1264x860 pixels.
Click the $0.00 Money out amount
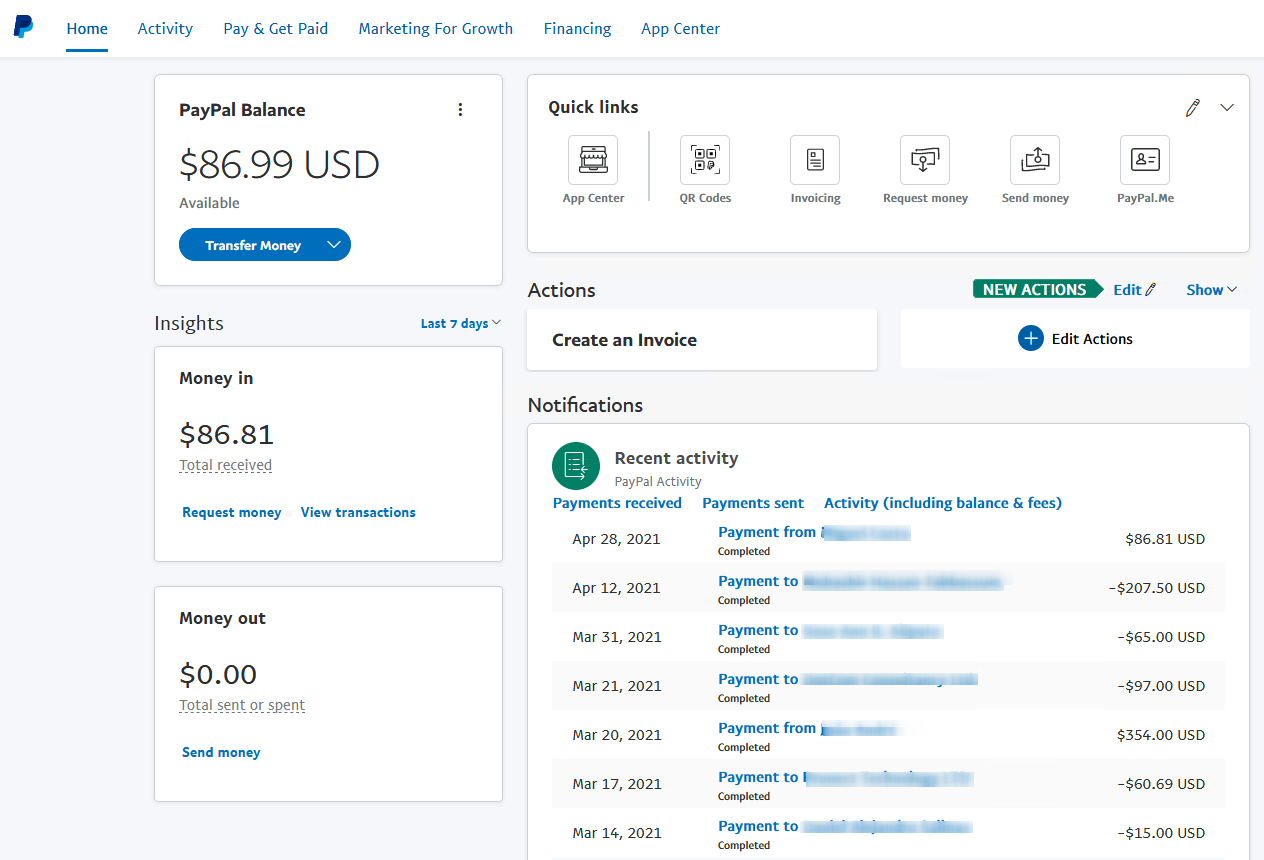[218, 674]
